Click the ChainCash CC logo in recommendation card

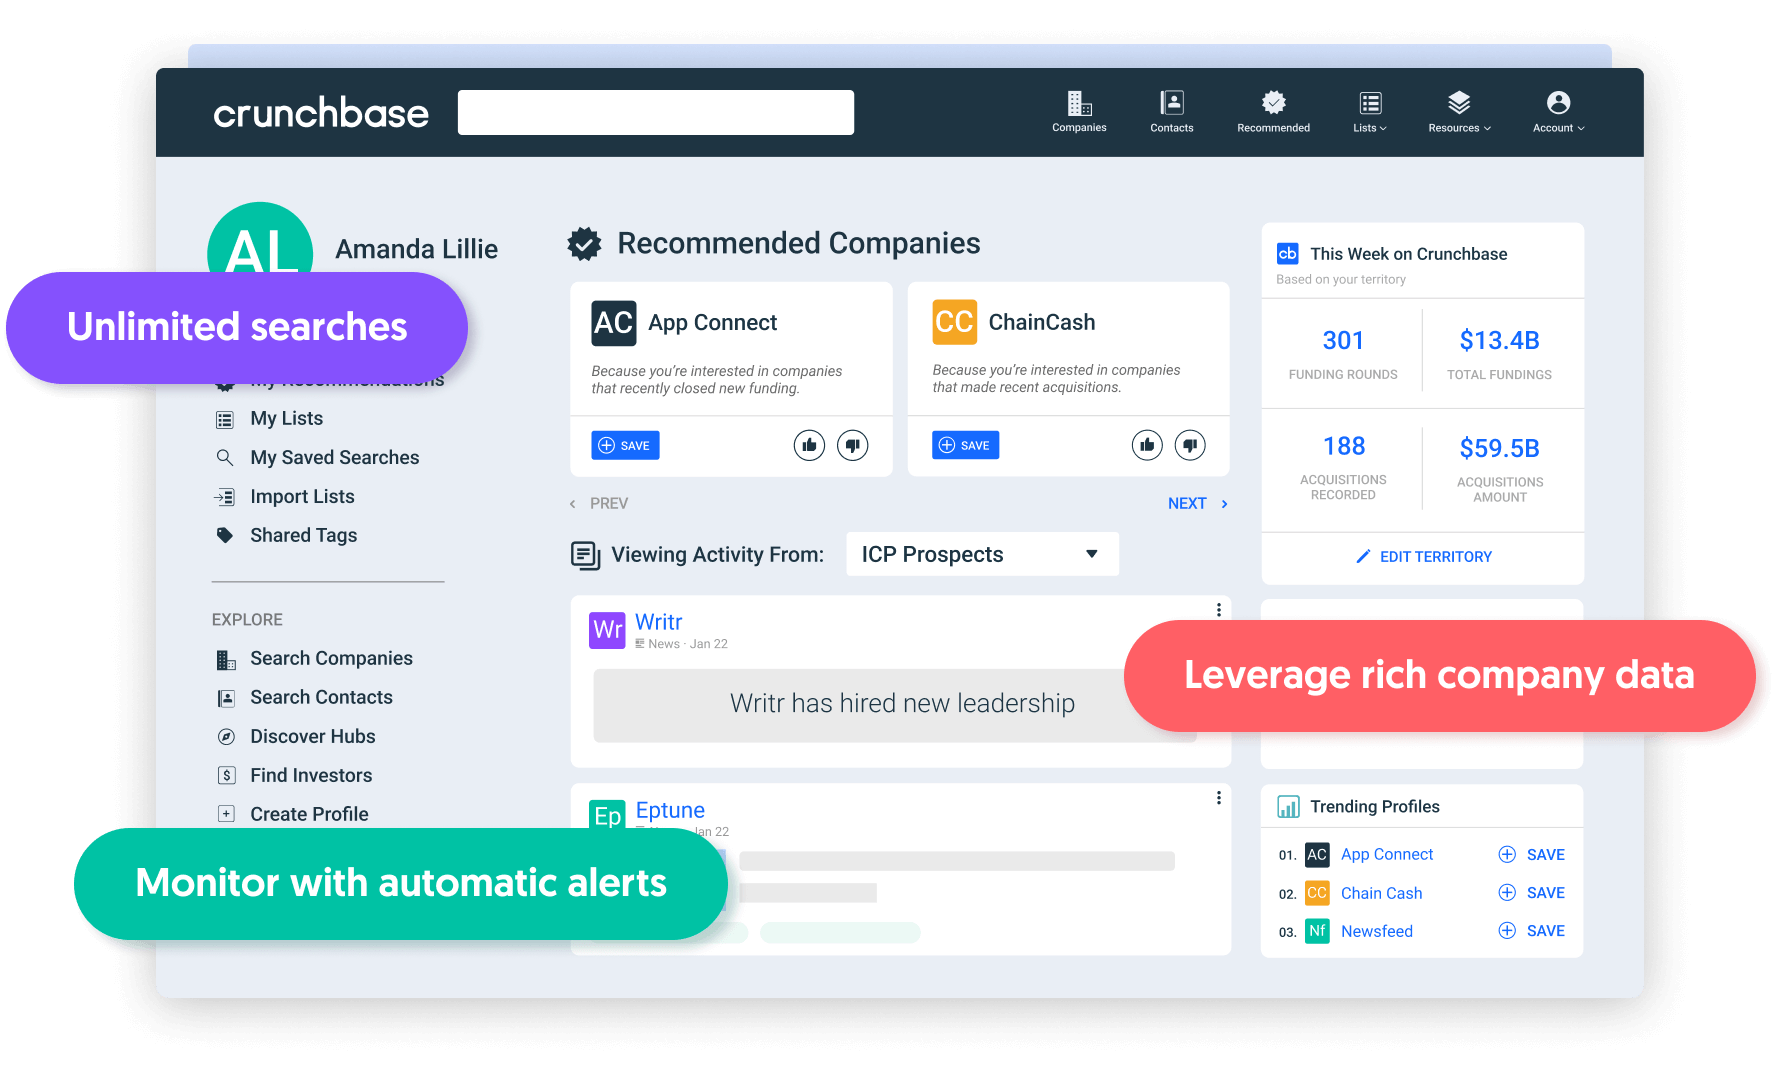click(954, 322)
